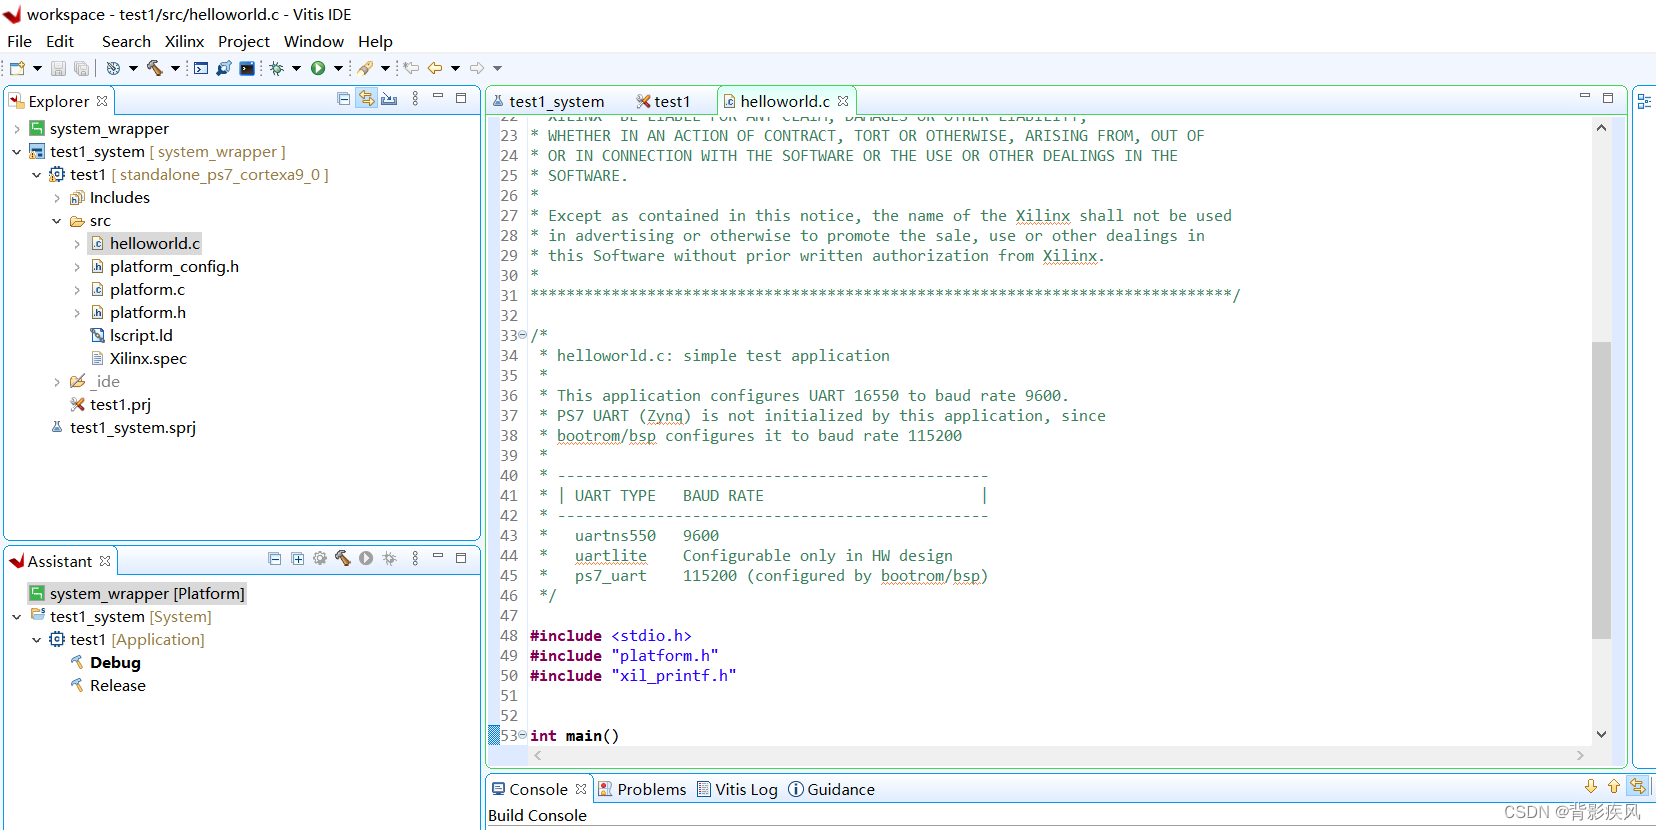Click editor horizontal scroll right arrow

pos(1580,755)
